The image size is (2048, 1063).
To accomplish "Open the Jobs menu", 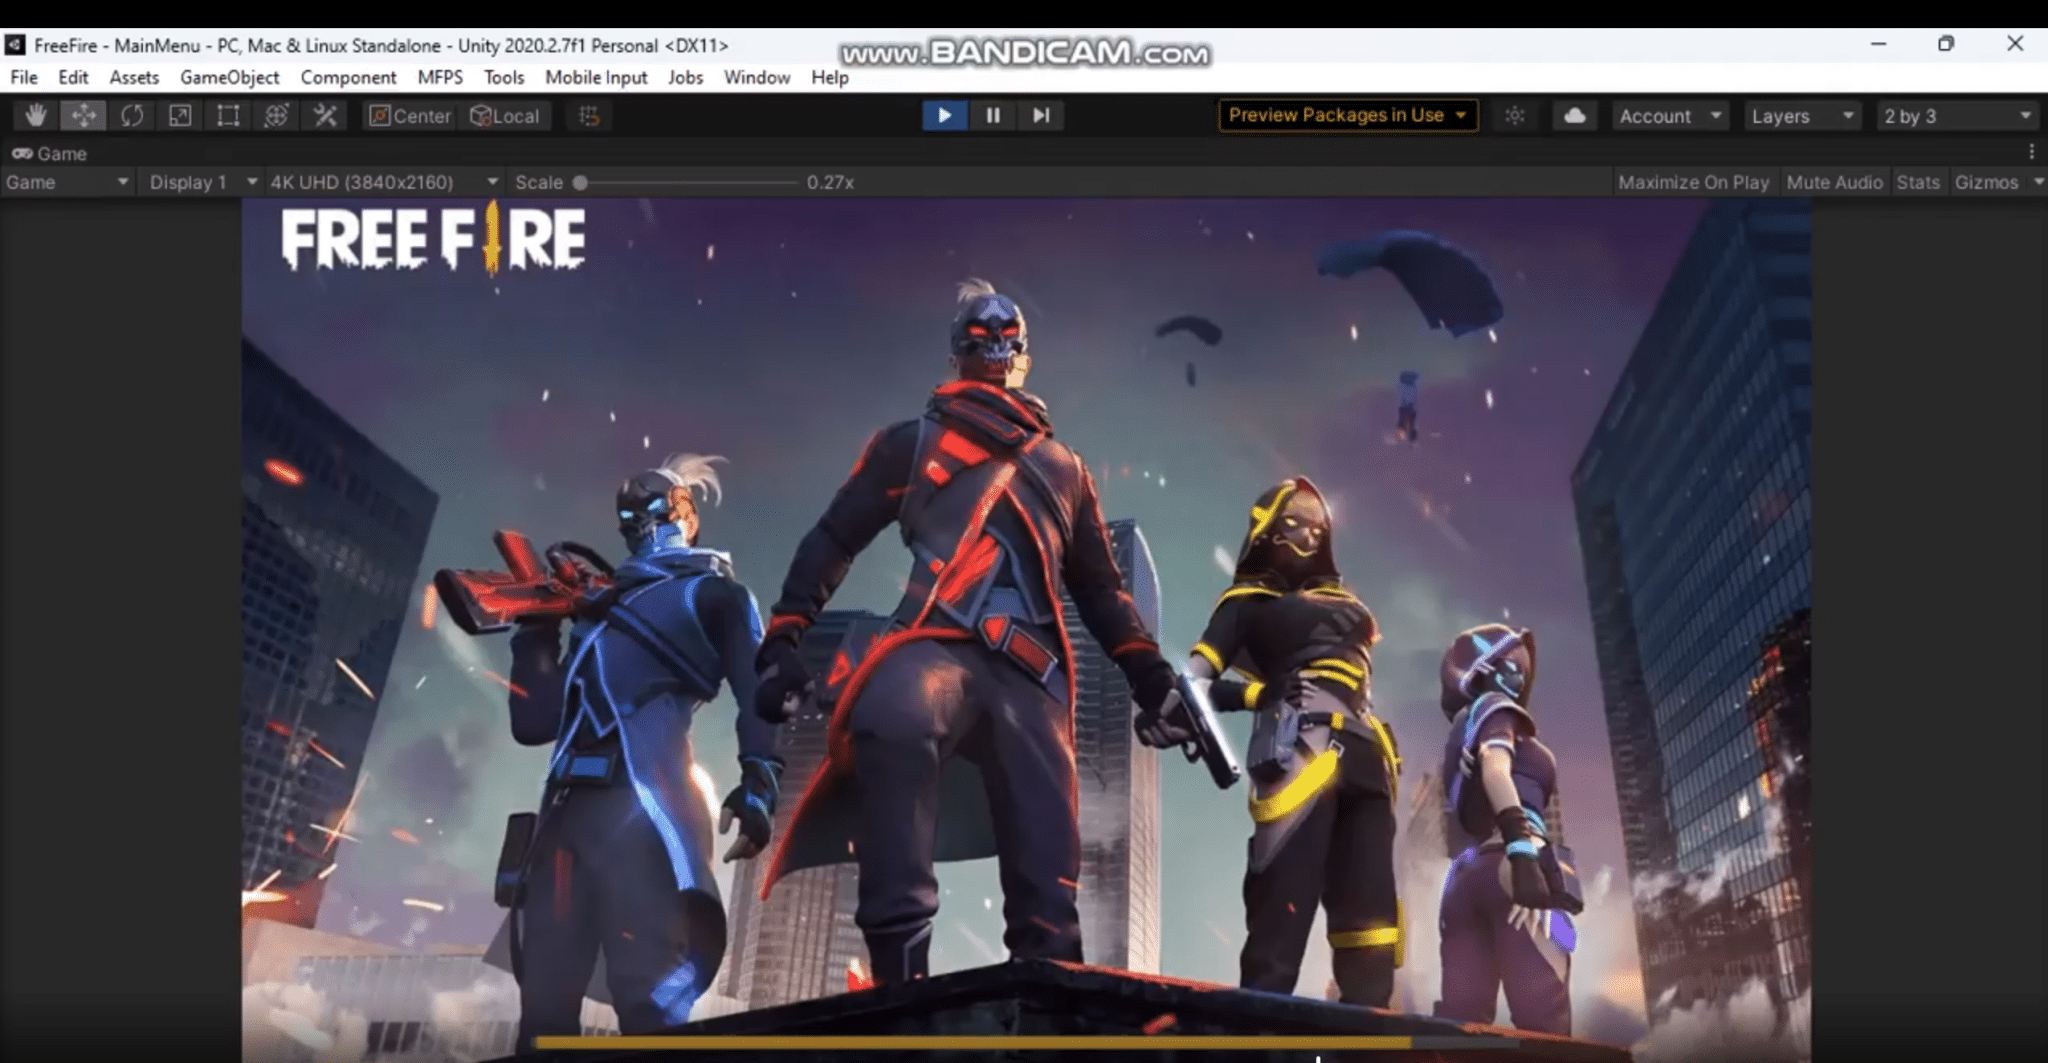I will point(685,77).
